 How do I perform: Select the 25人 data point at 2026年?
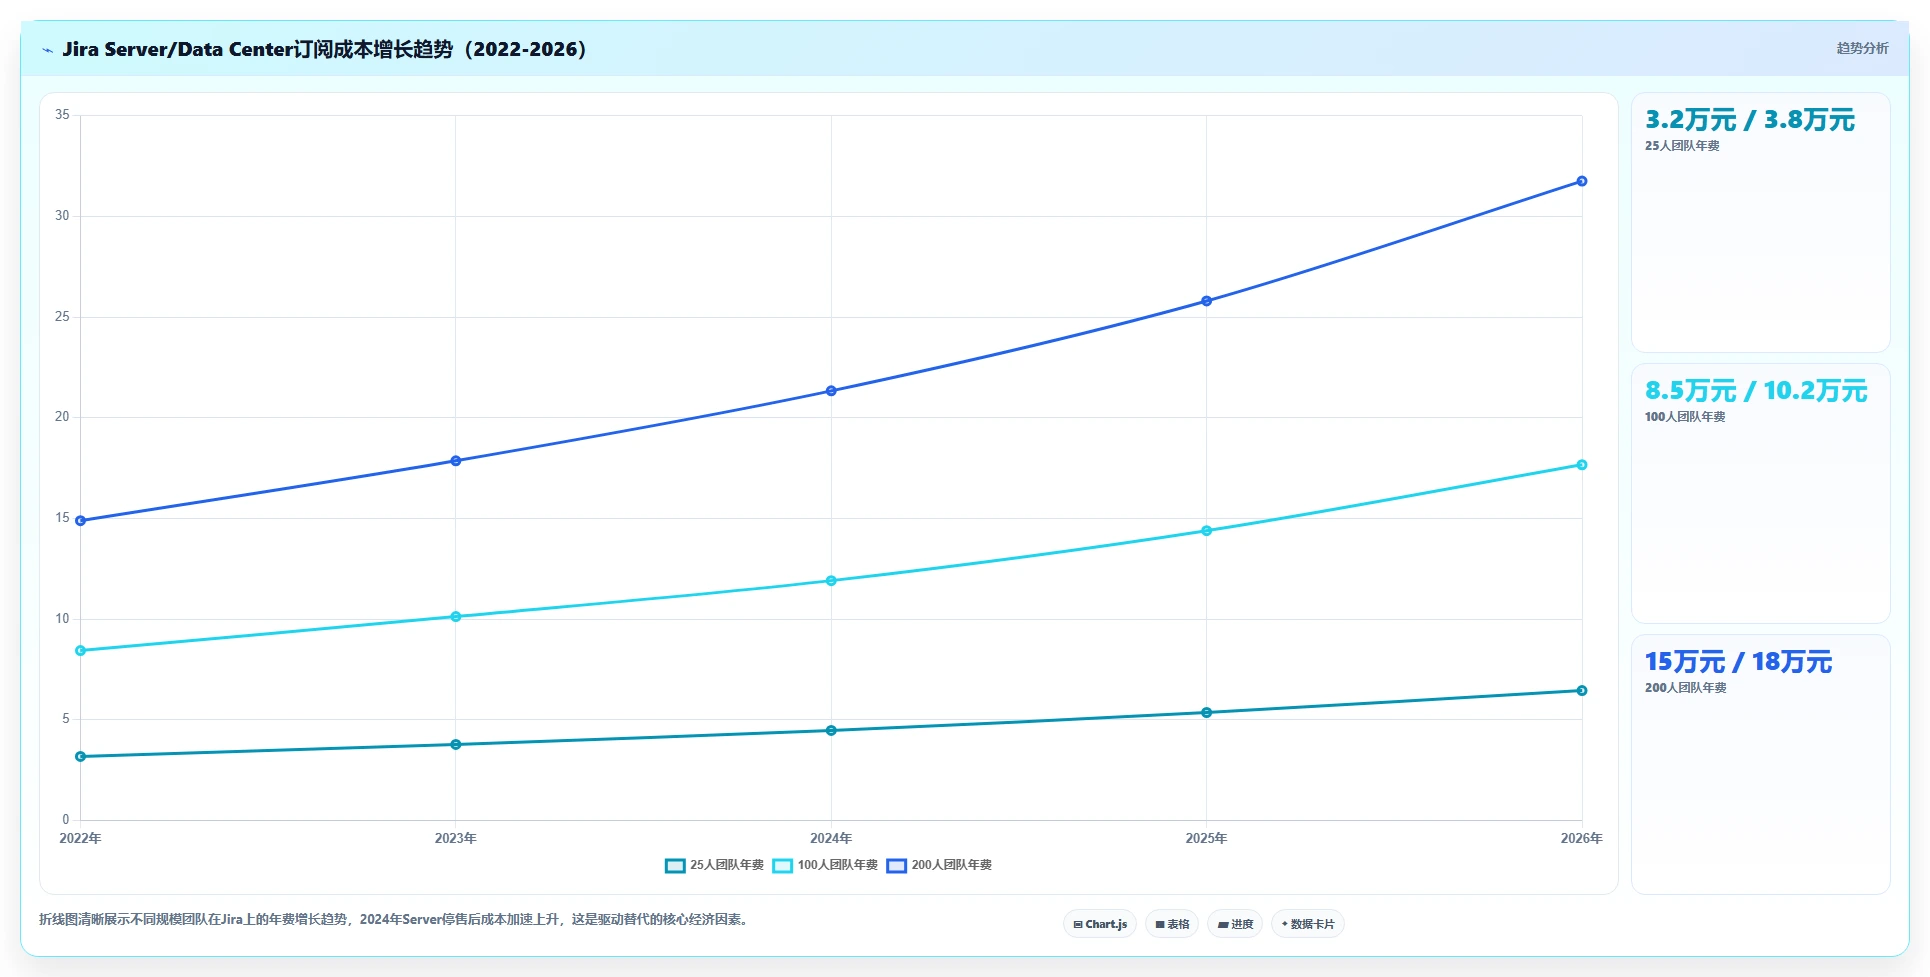click(x=1582, y=691)
